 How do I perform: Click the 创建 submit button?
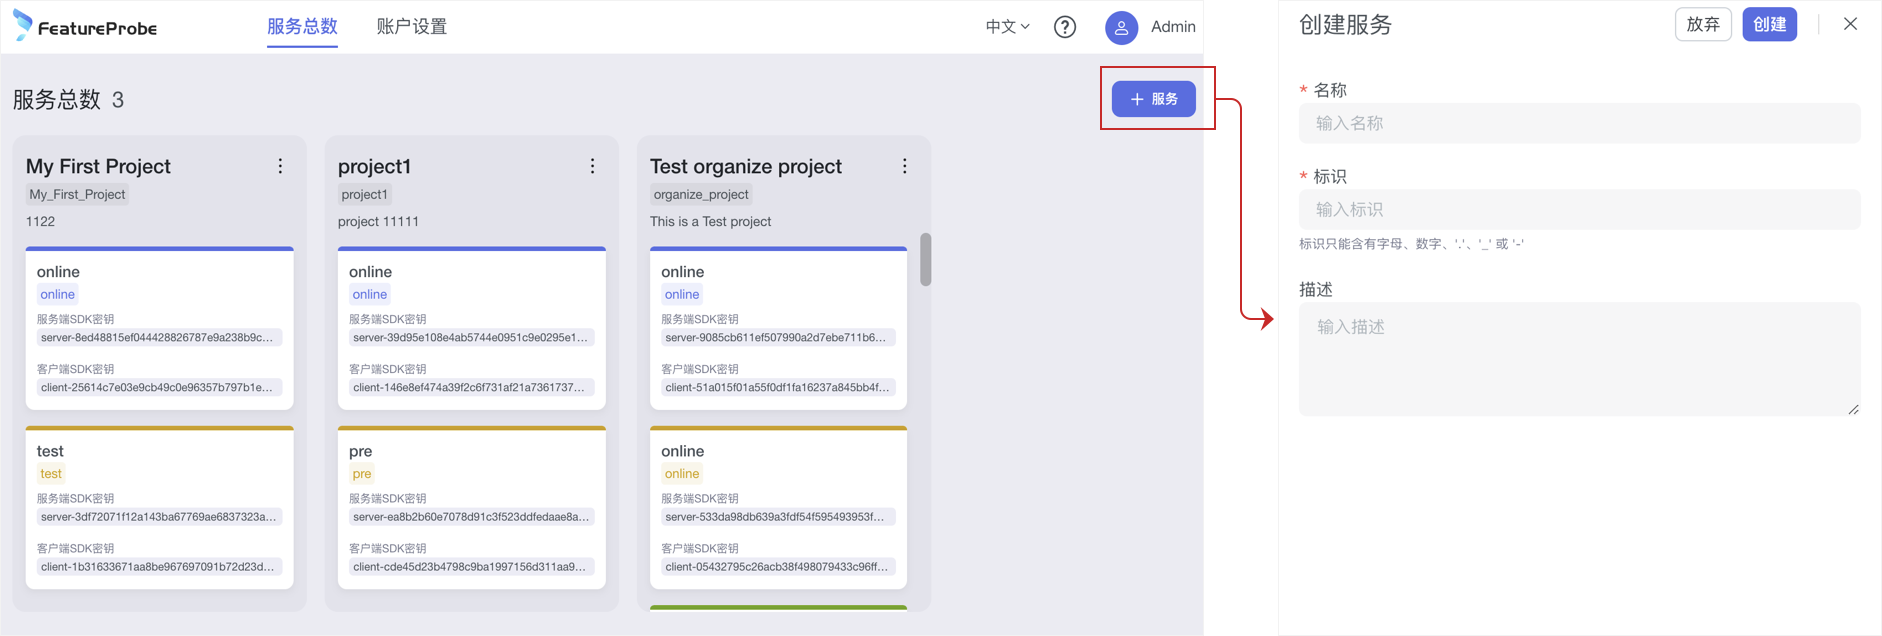(x=1769, y=24)
